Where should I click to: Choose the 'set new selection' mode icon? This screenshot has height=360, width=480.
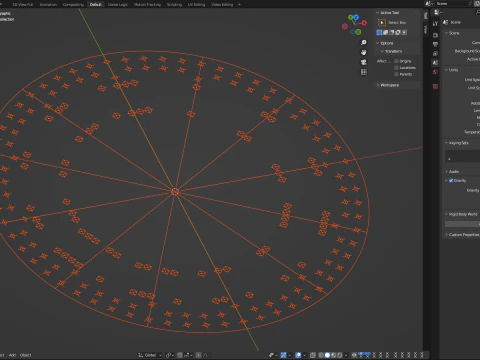[379, 32]
